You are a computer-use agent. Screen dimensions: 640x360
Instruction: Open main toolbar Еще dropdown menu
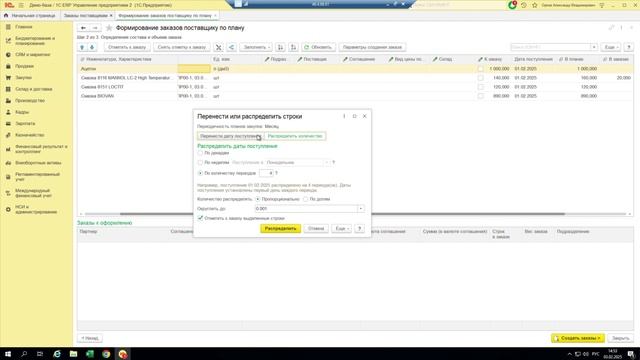click(611, 47)
